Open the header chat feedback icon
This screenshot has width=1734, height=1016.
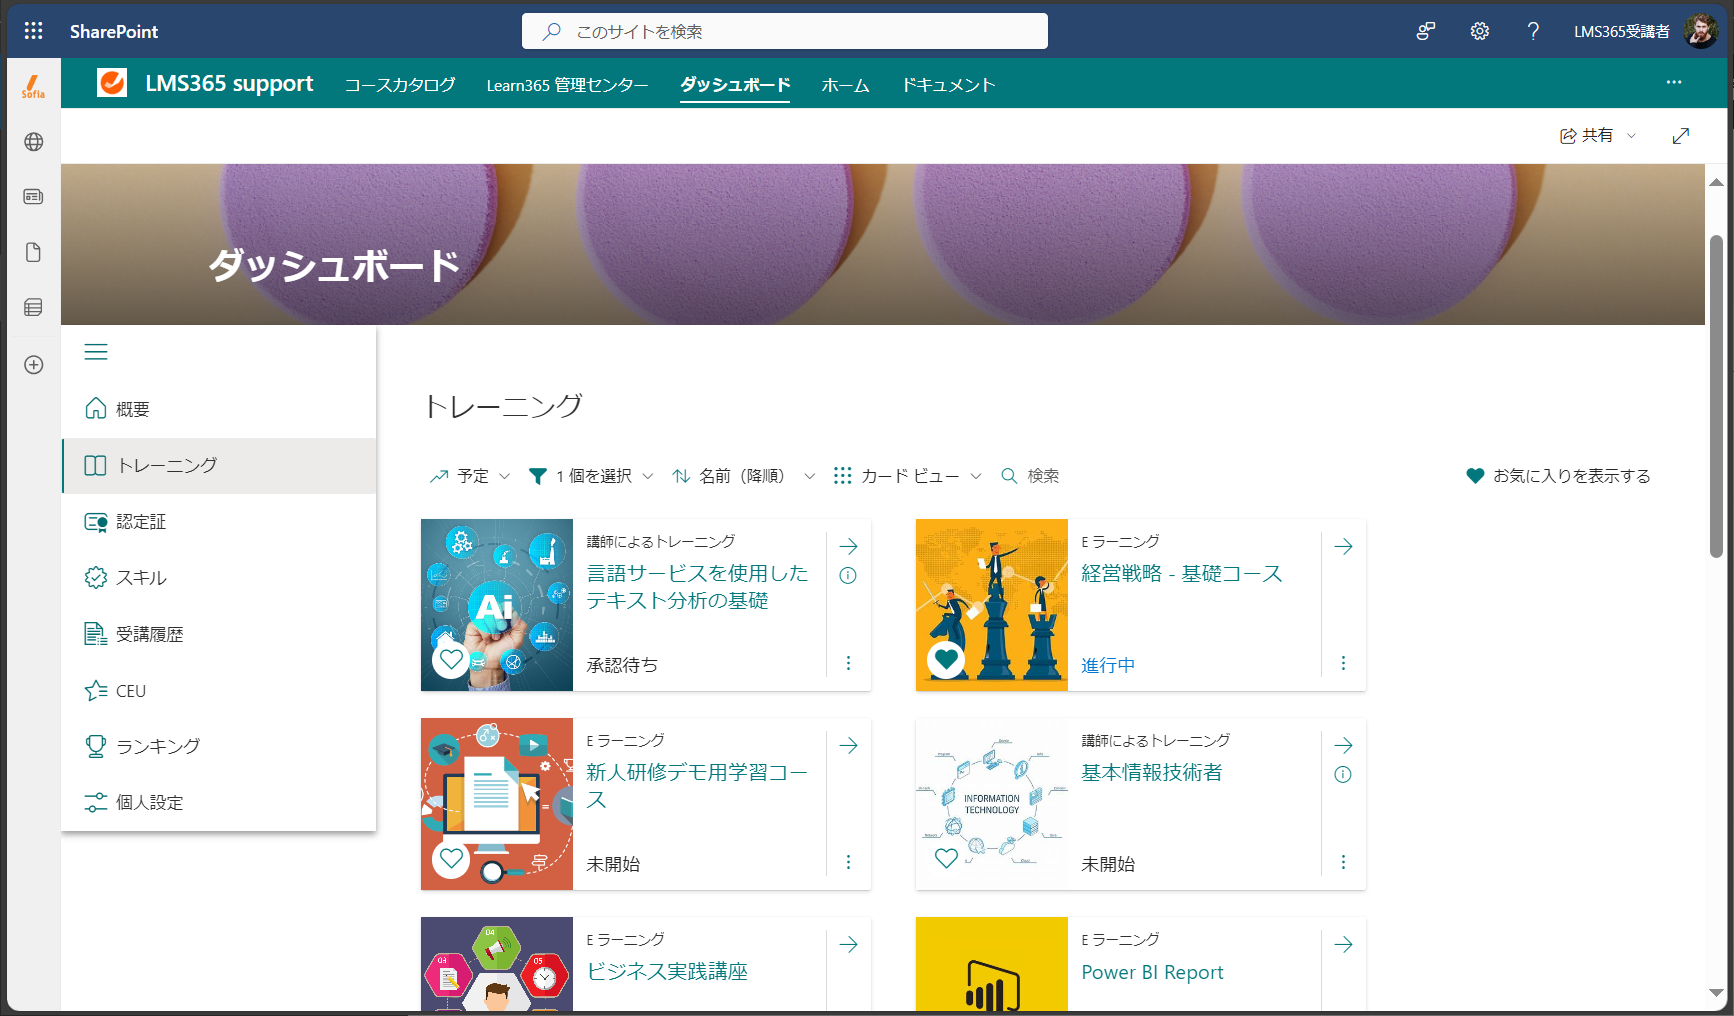pyautogui.click(x=1426, y=31)
